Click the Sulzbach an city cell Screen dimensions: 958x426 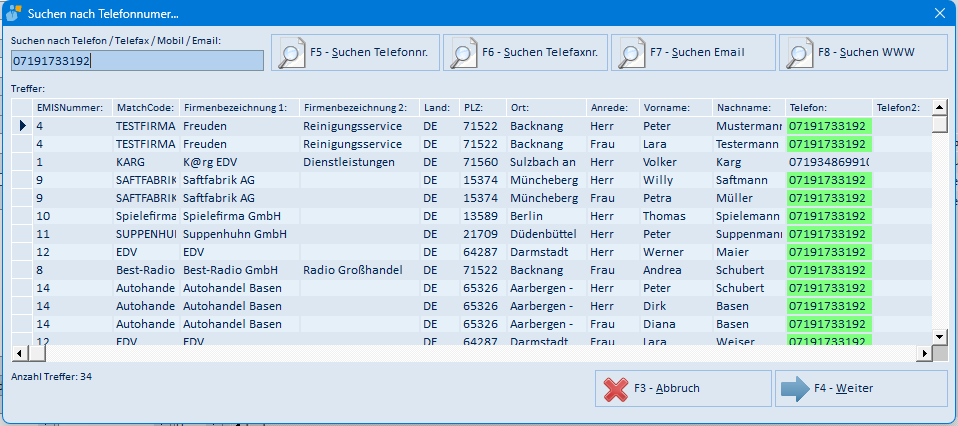point(547,162)
